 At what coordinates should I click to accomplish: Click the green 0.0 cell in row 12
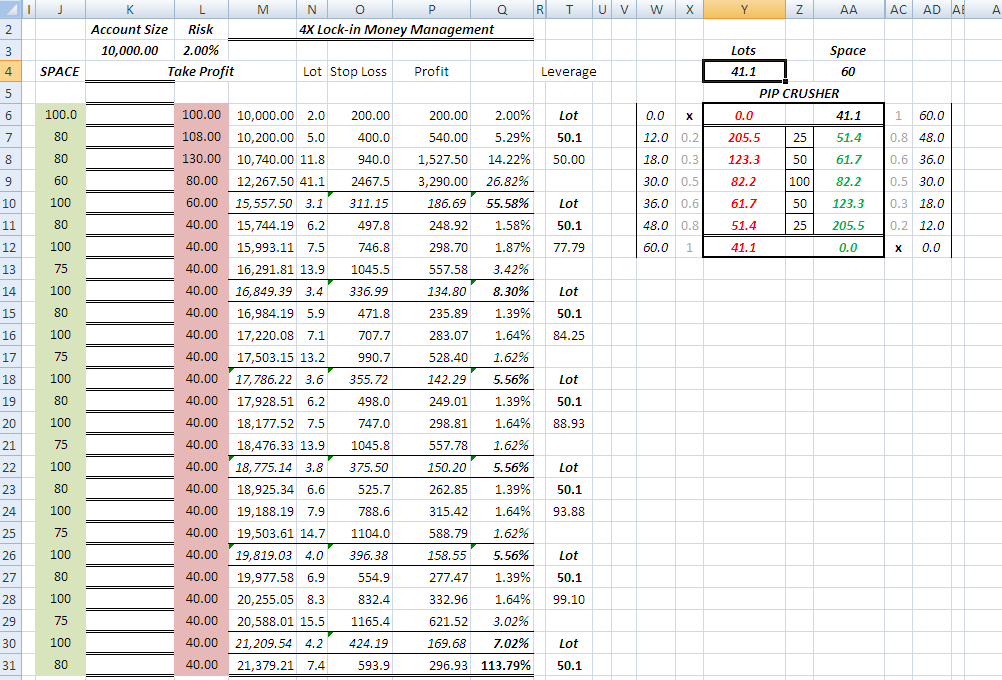coord(849,247)
